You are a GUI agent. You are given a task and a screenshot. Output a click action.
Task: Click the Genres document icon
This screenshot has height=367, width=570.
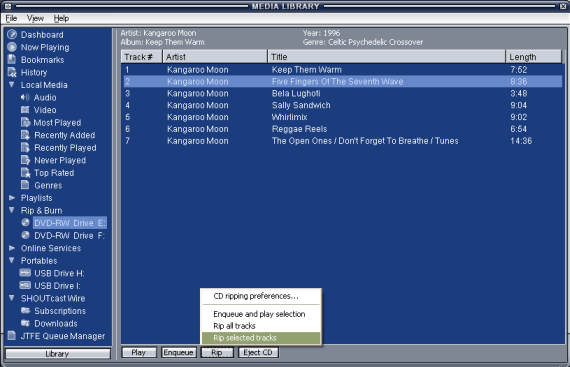tap(25, 185)
